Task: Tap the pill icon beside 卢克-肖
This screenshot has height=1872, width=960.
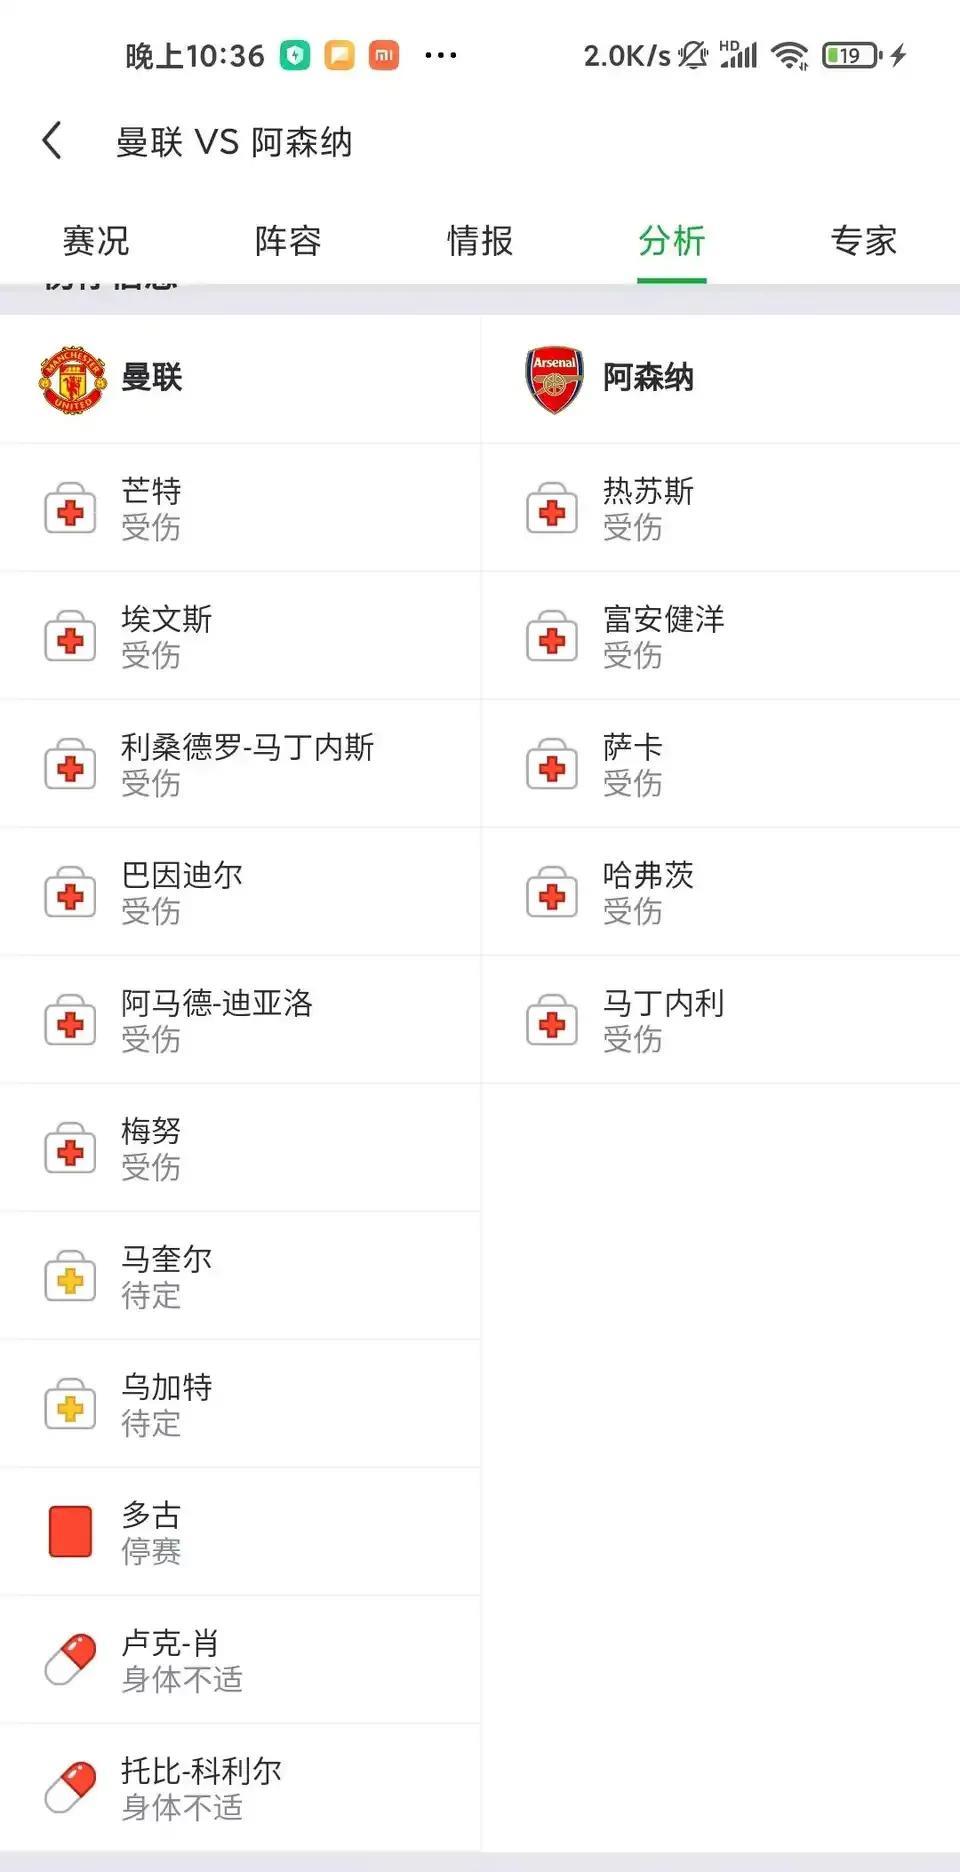Action: 70,1660
